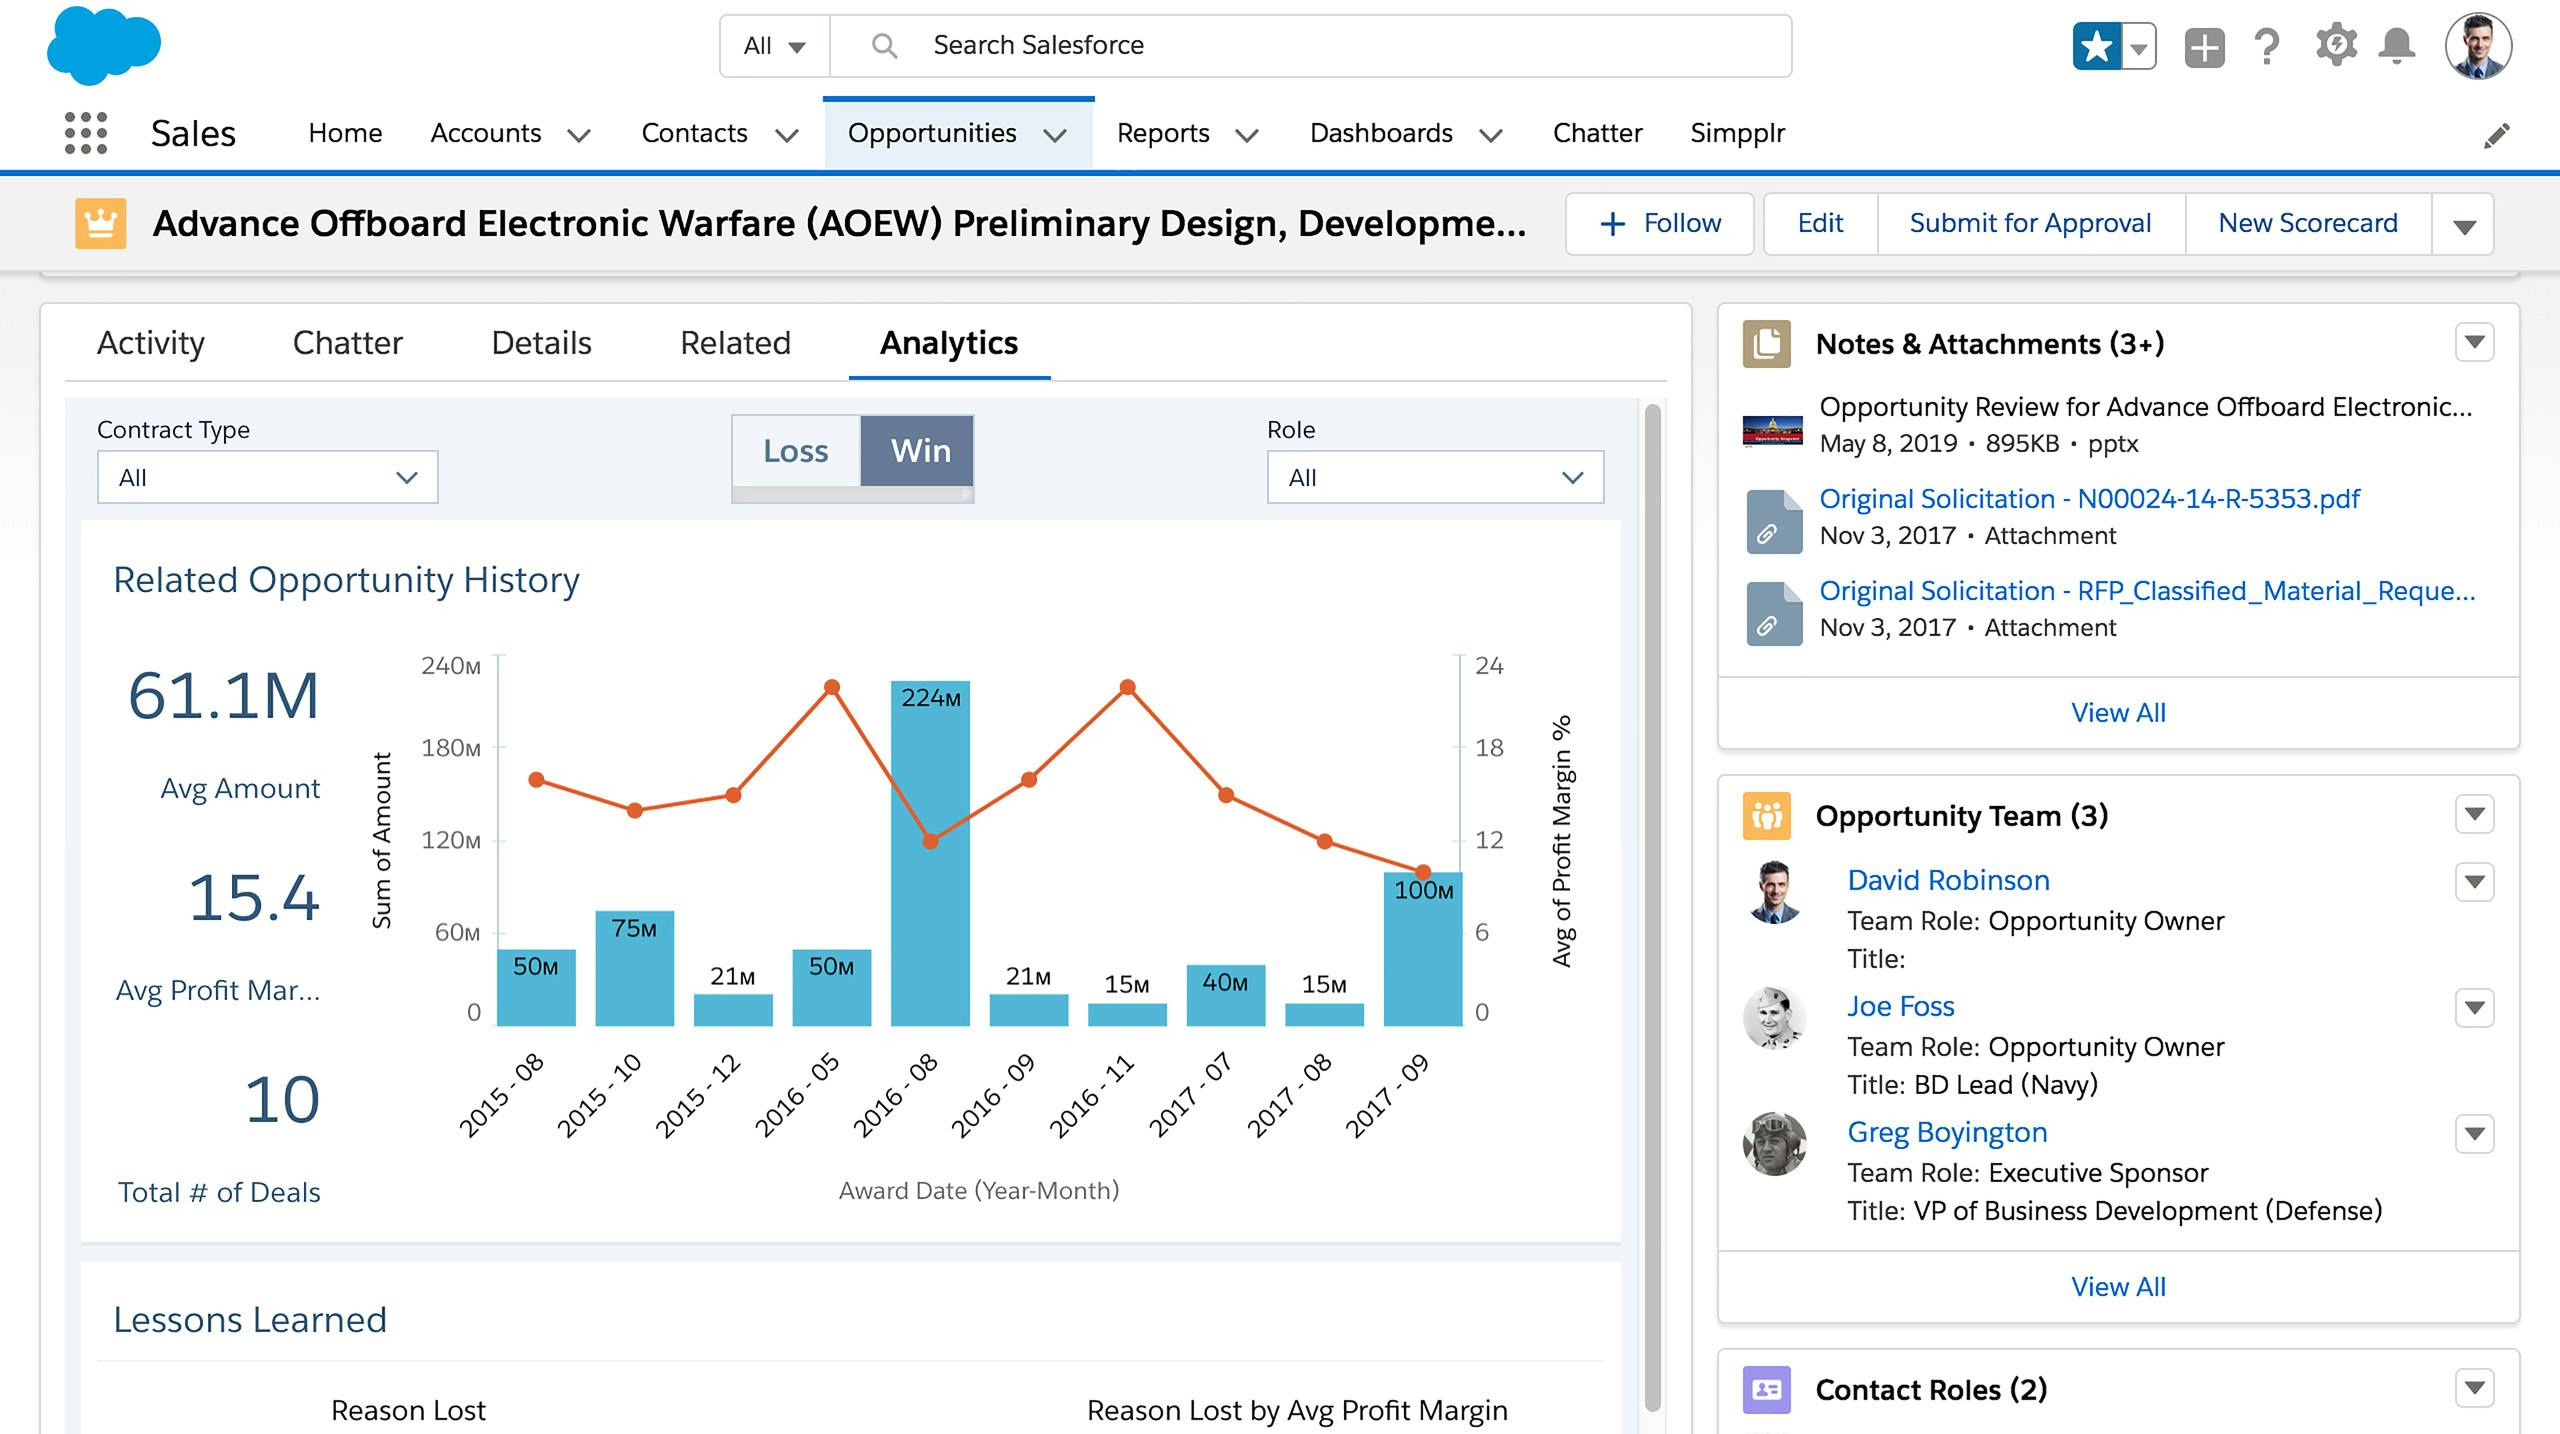
Task: Open the Chatter nav item
Action: pos(1597,133)
